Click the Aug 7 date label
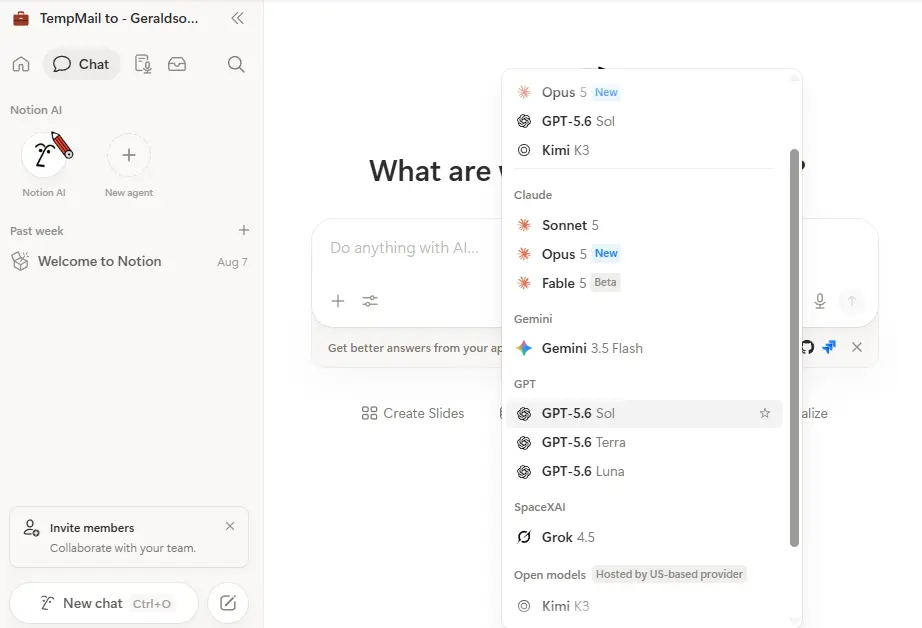The width and height of the screenshot is (922, 628). (x=232, y=262)
